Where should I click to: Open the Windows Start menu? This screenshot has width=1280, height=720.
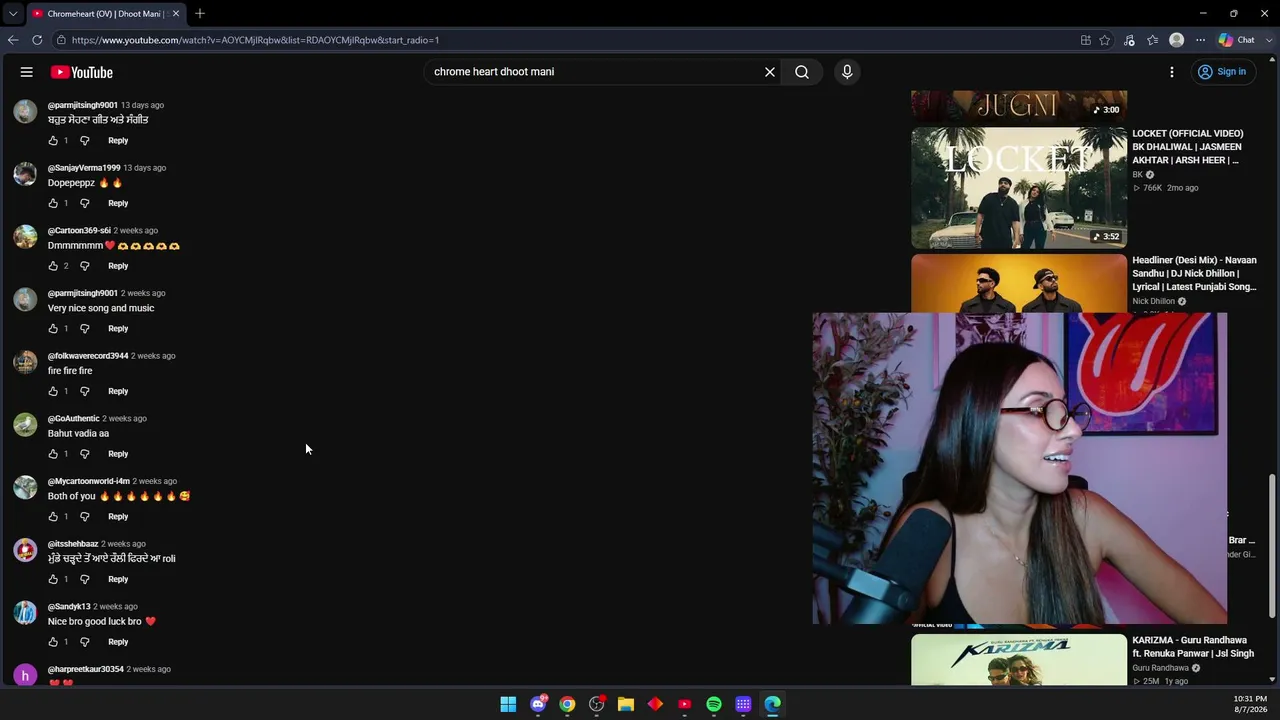tap(508, 704)
